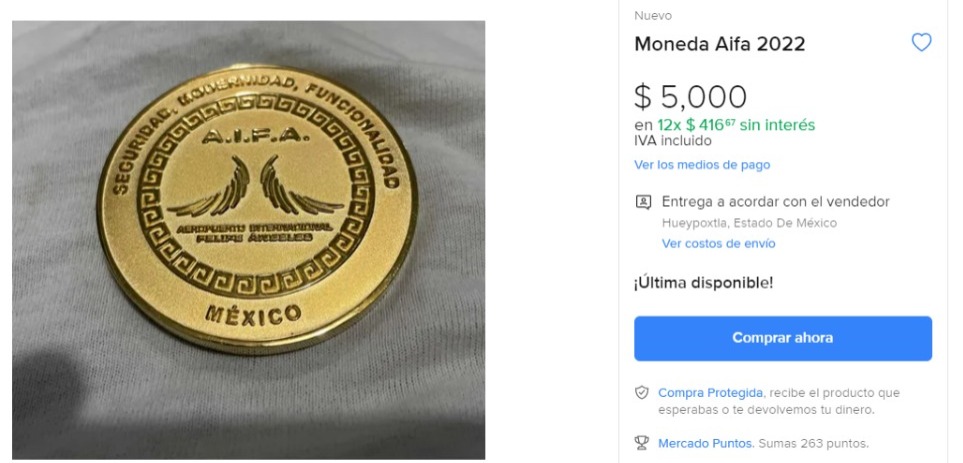Click the Nuevo condition label
The height and width of the screenshot is (463, 963).
click(x=653, y=16)
